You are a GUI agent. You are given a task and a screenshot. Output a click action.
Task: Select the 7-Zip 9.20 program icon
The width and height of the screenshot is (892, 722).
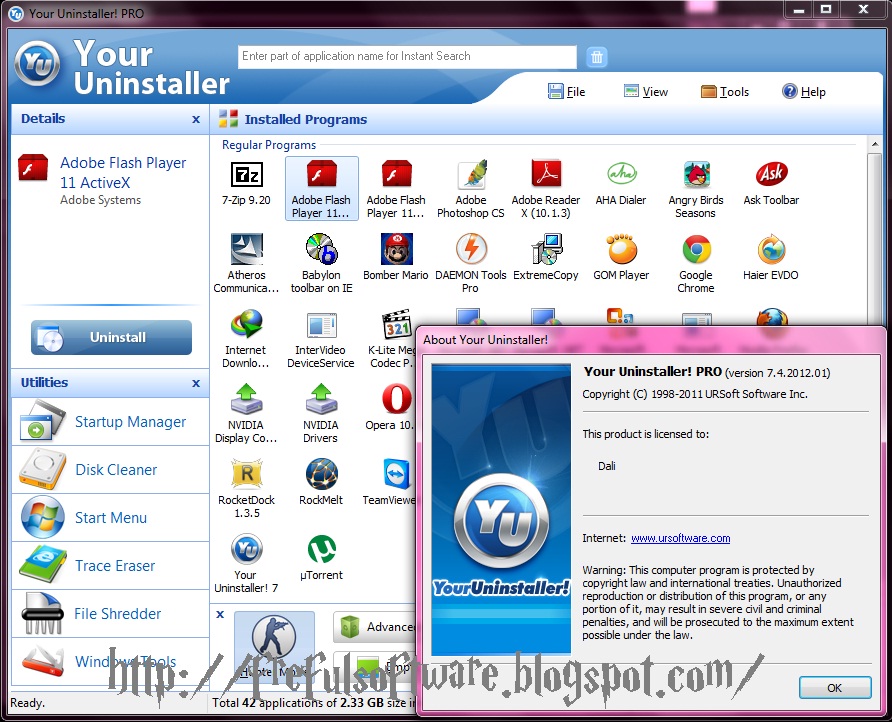click(246, 175)
